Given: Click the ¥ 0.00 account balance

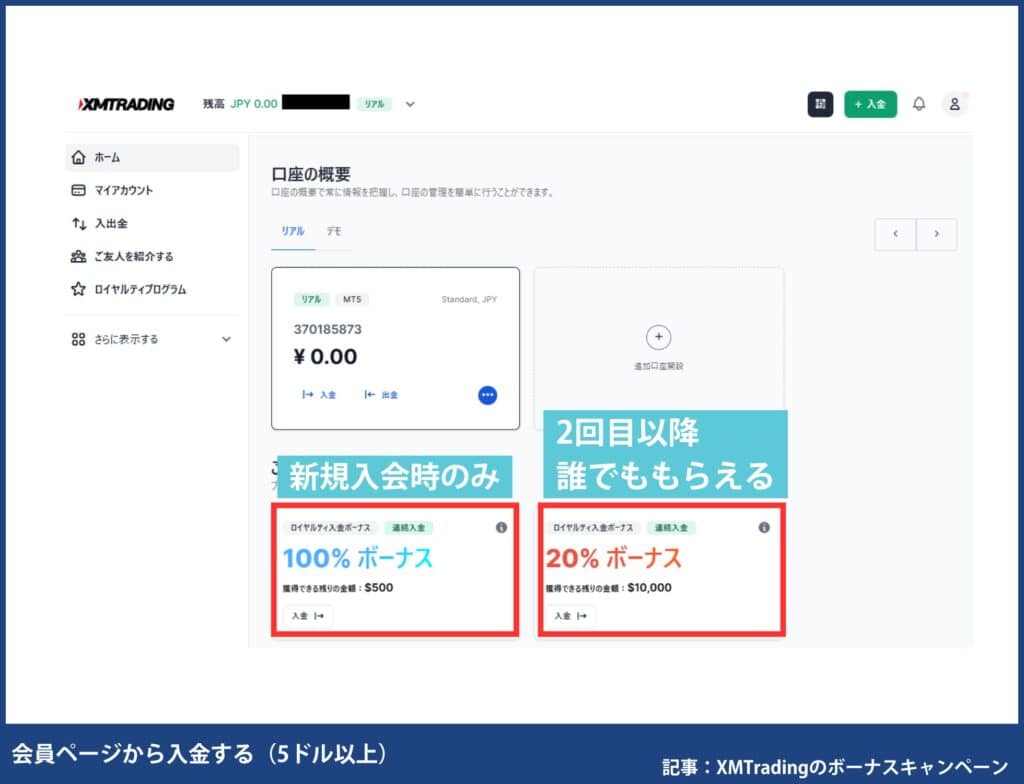Looking at the screenshot, I should pyautogui.click(x=325, y=357).
